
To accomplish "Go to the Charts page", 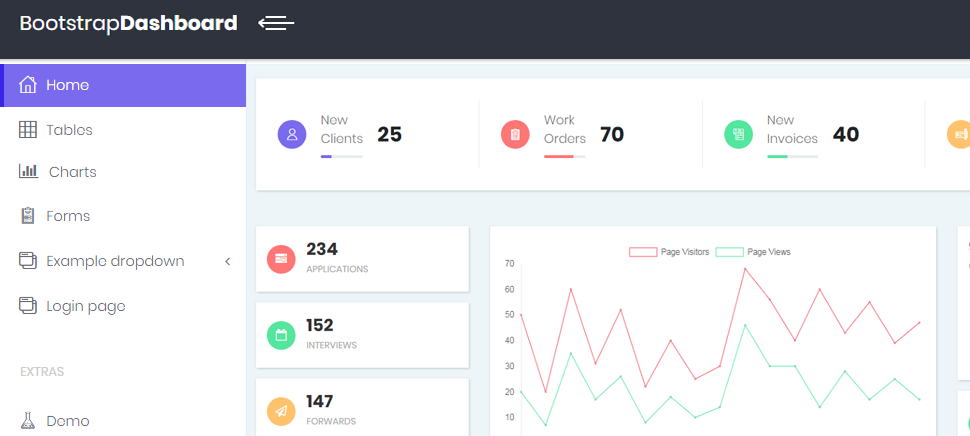I will coord(123,172).
